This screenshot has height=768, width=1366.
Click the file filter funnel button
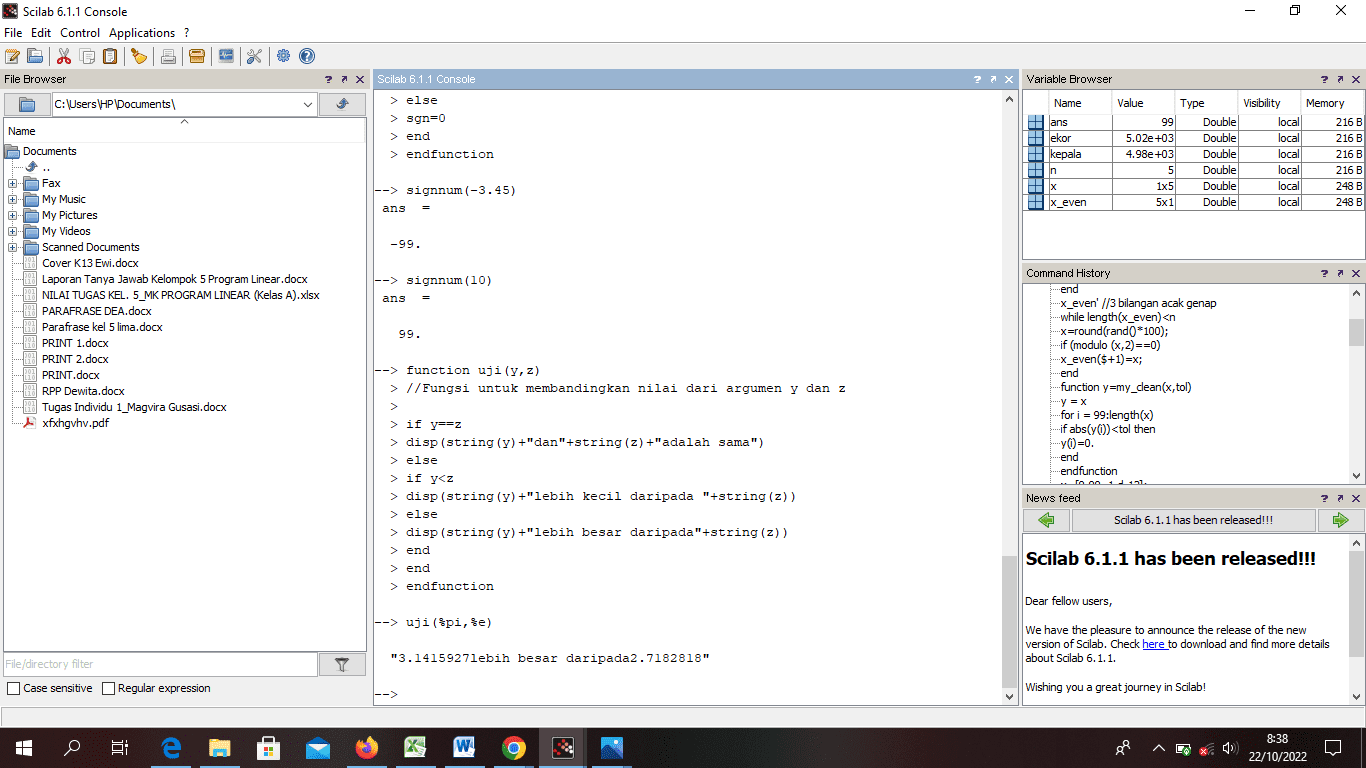pos(342,664)
